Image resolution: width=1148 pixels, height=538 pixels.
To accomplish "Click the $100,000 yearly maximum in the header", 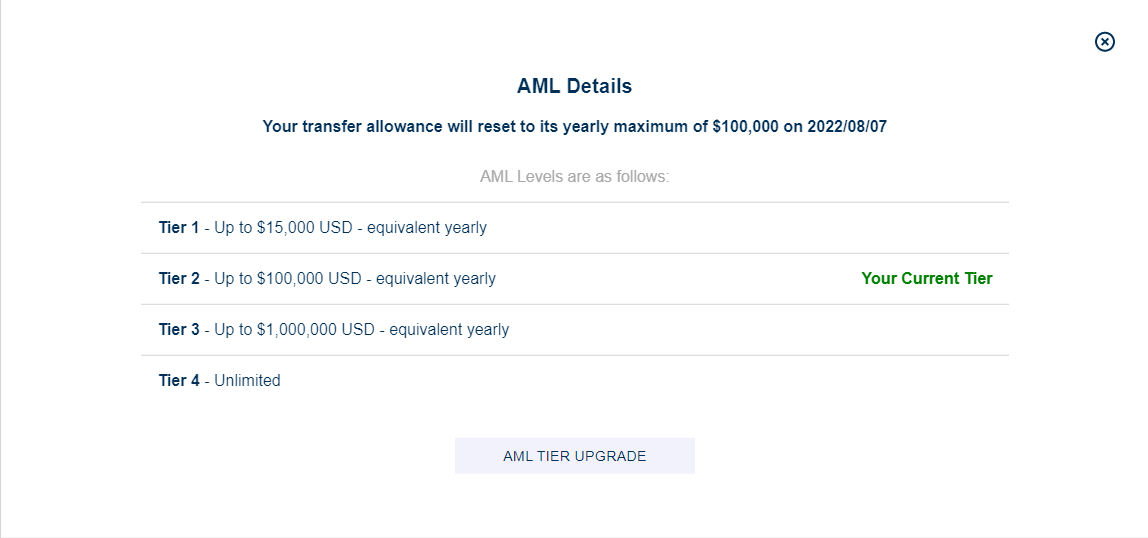I will pyautogui.click(x=745, y=127).
